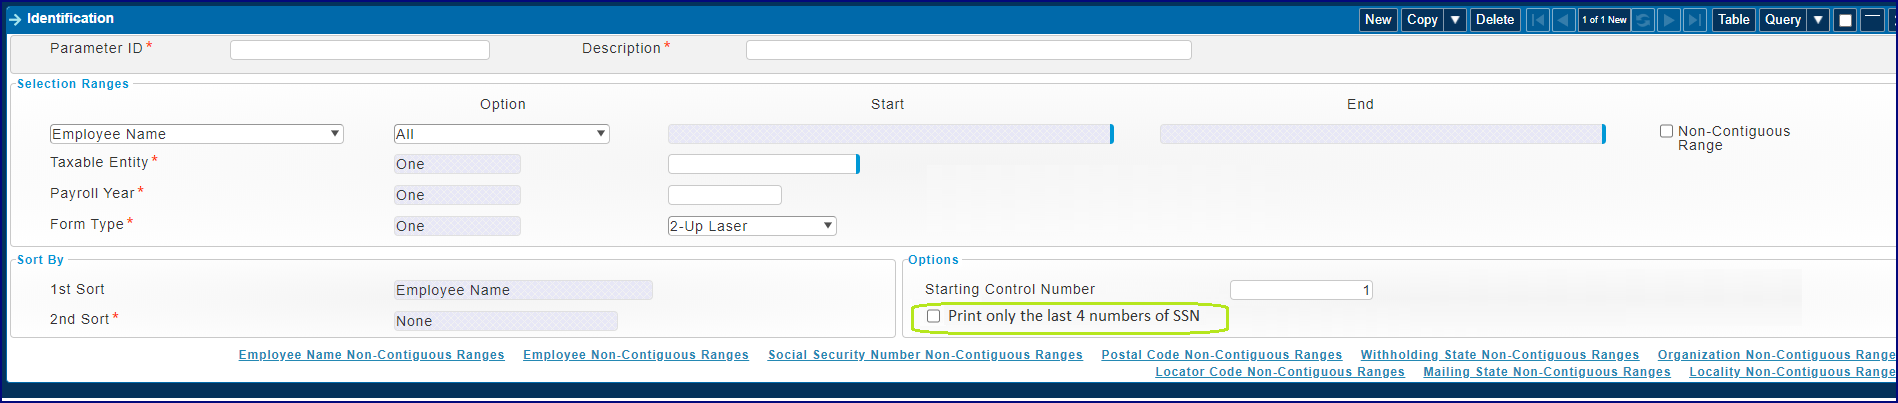The height and width of the screenshot is (403, 1898).
Task: Click the arrow icon beside Identification
Action: point(15,19)
